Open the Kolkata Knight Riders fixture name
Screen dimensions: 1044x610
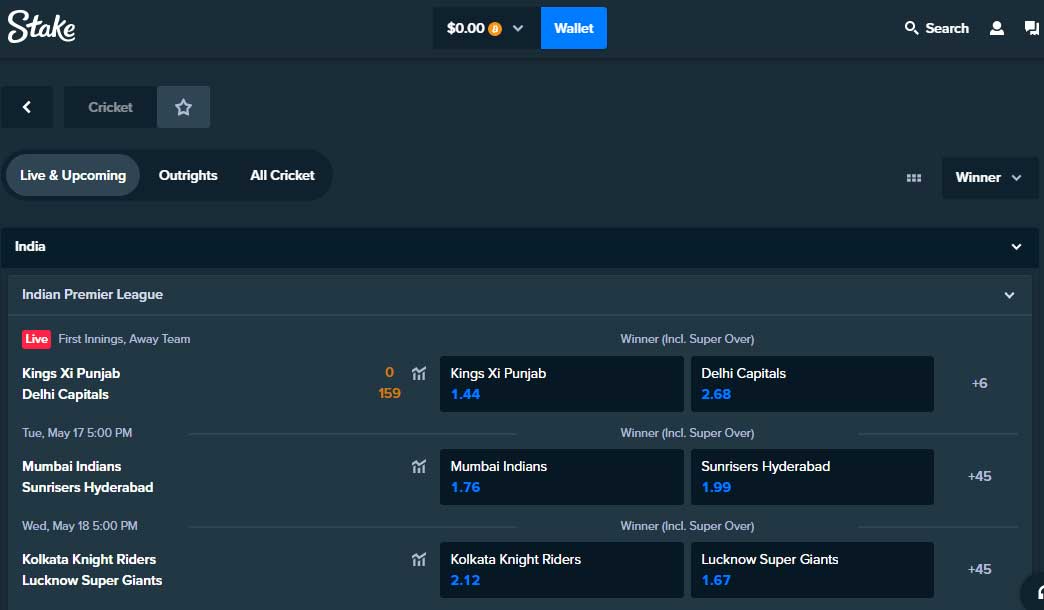tap(89, 559)
